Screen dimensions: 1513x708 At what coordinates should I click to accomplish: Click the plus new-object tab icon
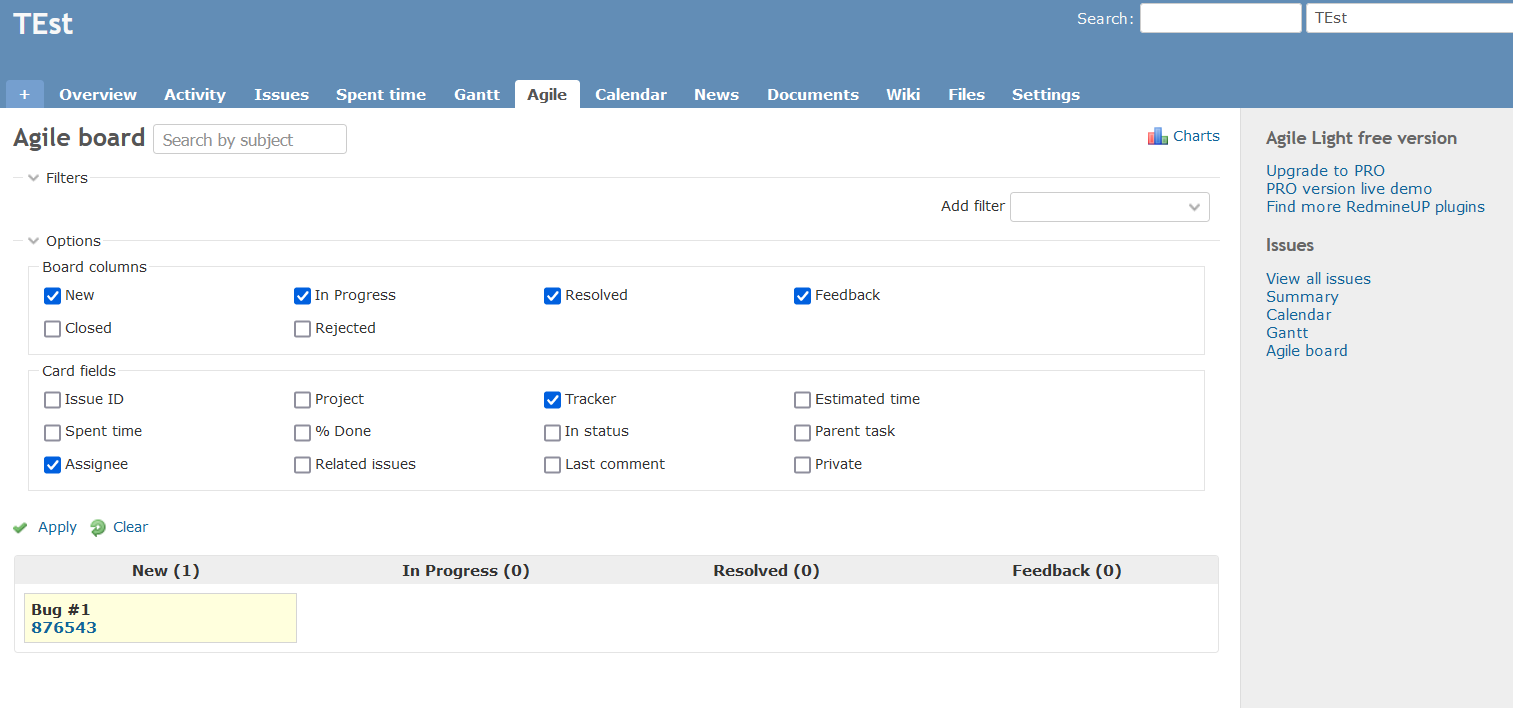[x=25, y=95]
